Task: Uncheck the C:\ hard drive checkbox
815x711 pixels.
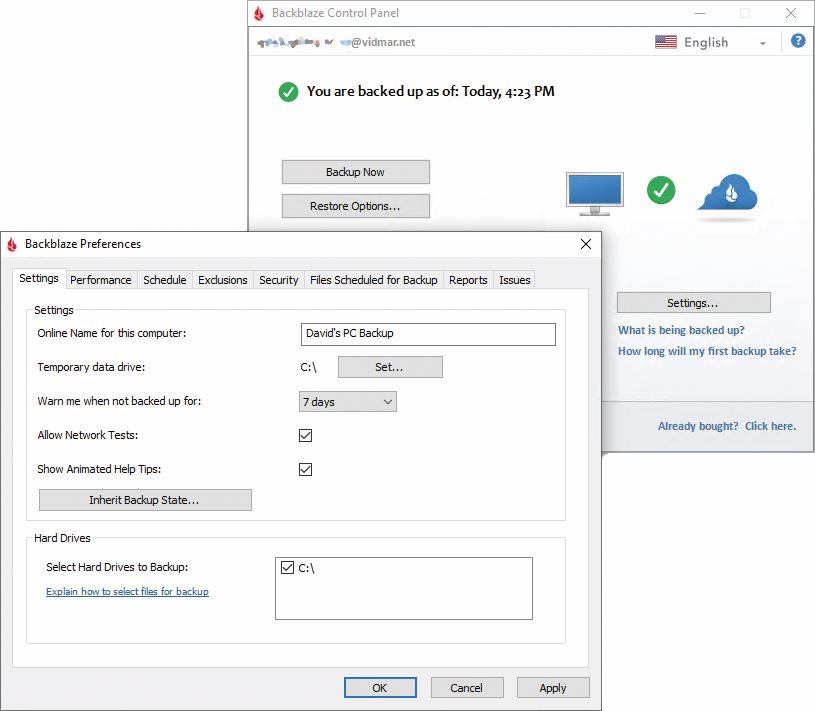Action: pyautogui.click(x=287, y=568)
